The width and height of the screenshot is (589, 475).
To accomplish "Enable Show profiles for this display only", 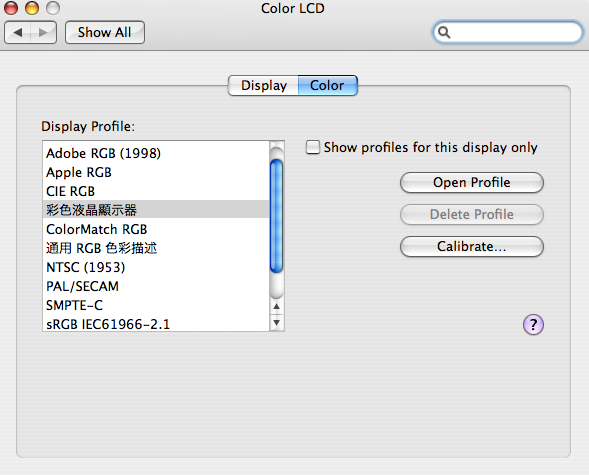I will pos(313,147).
